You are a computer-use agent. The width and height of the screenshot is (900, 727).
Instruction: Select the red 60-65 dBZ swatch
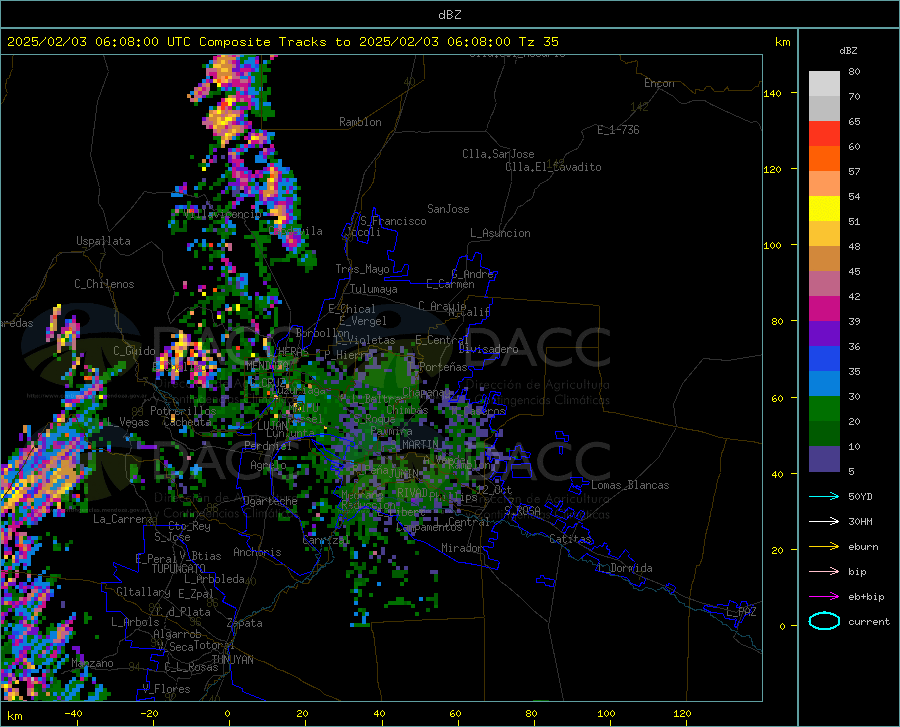(x=824, y=134)
